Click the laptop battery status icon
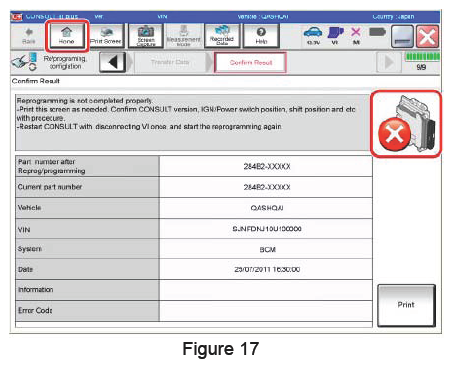The height and width of the screenshot is (368, 453). [x=377, y=32]
